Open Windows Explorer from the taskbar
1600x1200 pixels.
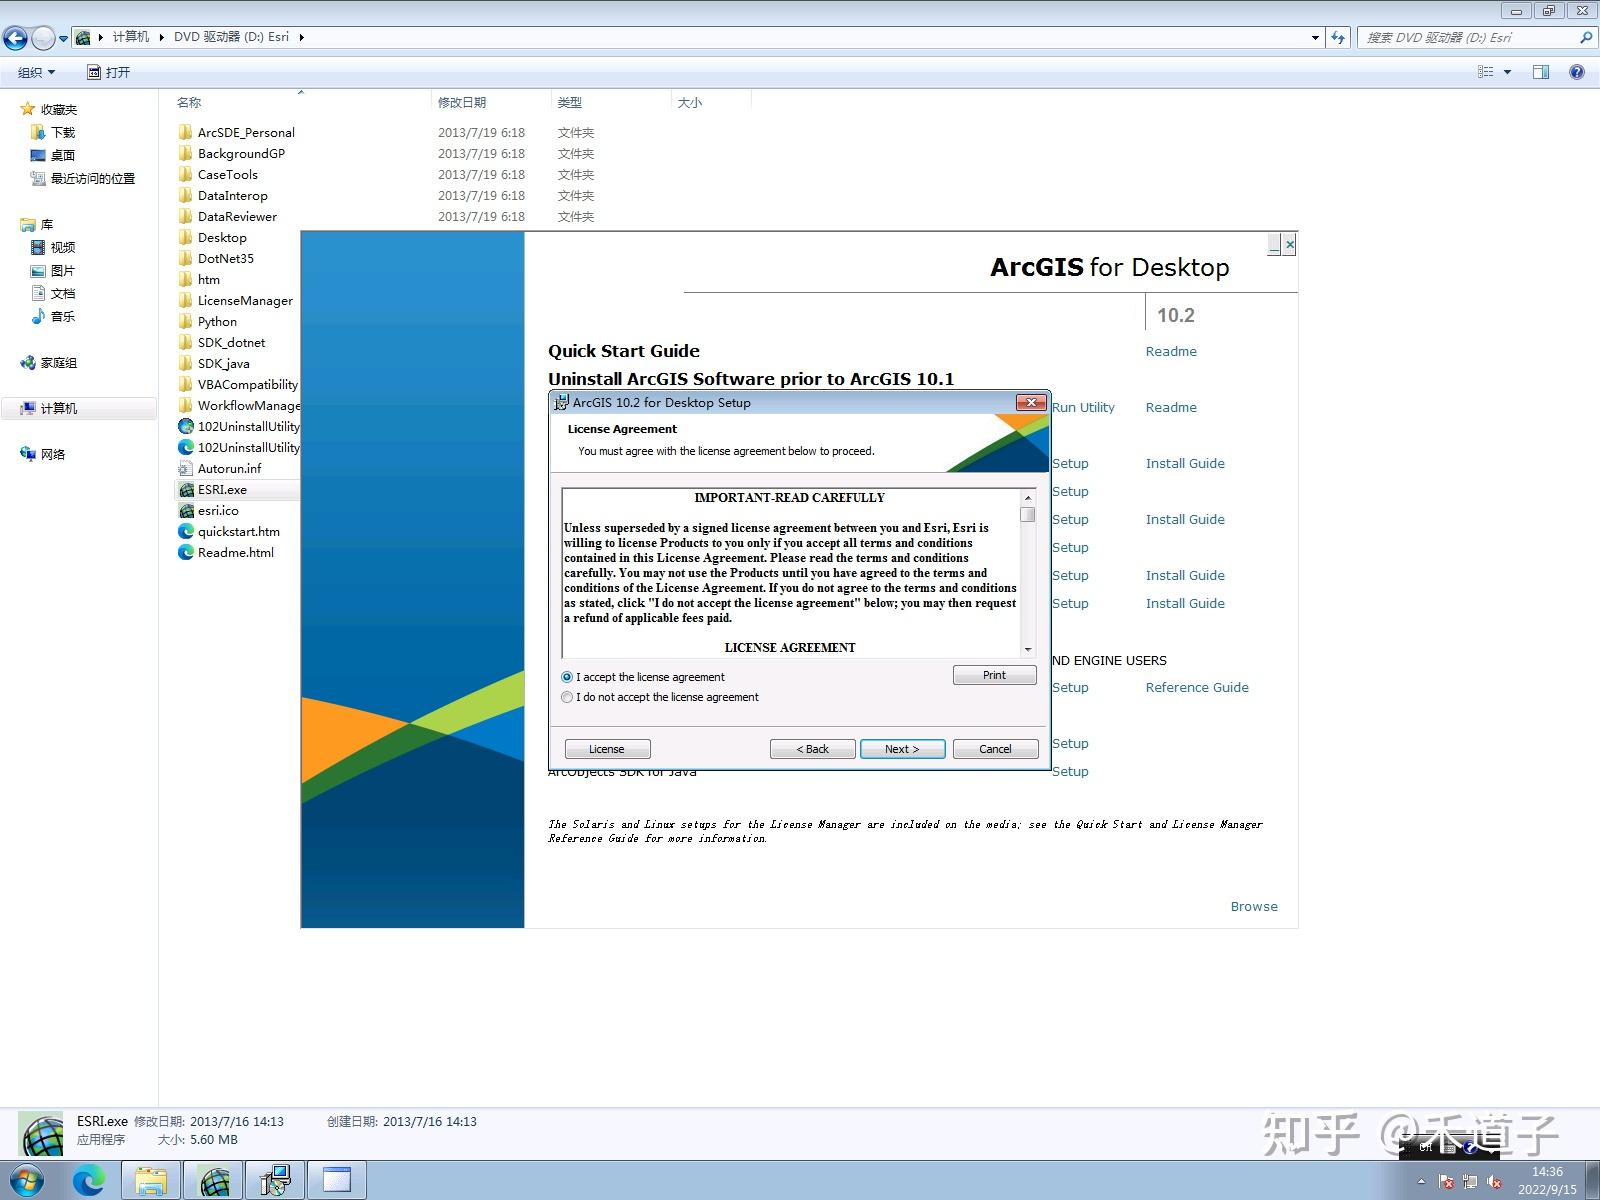pyautogui.click(x=151, y=1180)
